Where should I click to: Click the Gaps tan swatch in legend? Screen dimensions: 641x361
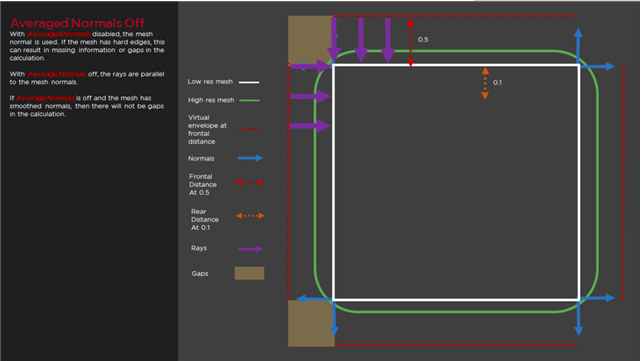click(249, 273)
